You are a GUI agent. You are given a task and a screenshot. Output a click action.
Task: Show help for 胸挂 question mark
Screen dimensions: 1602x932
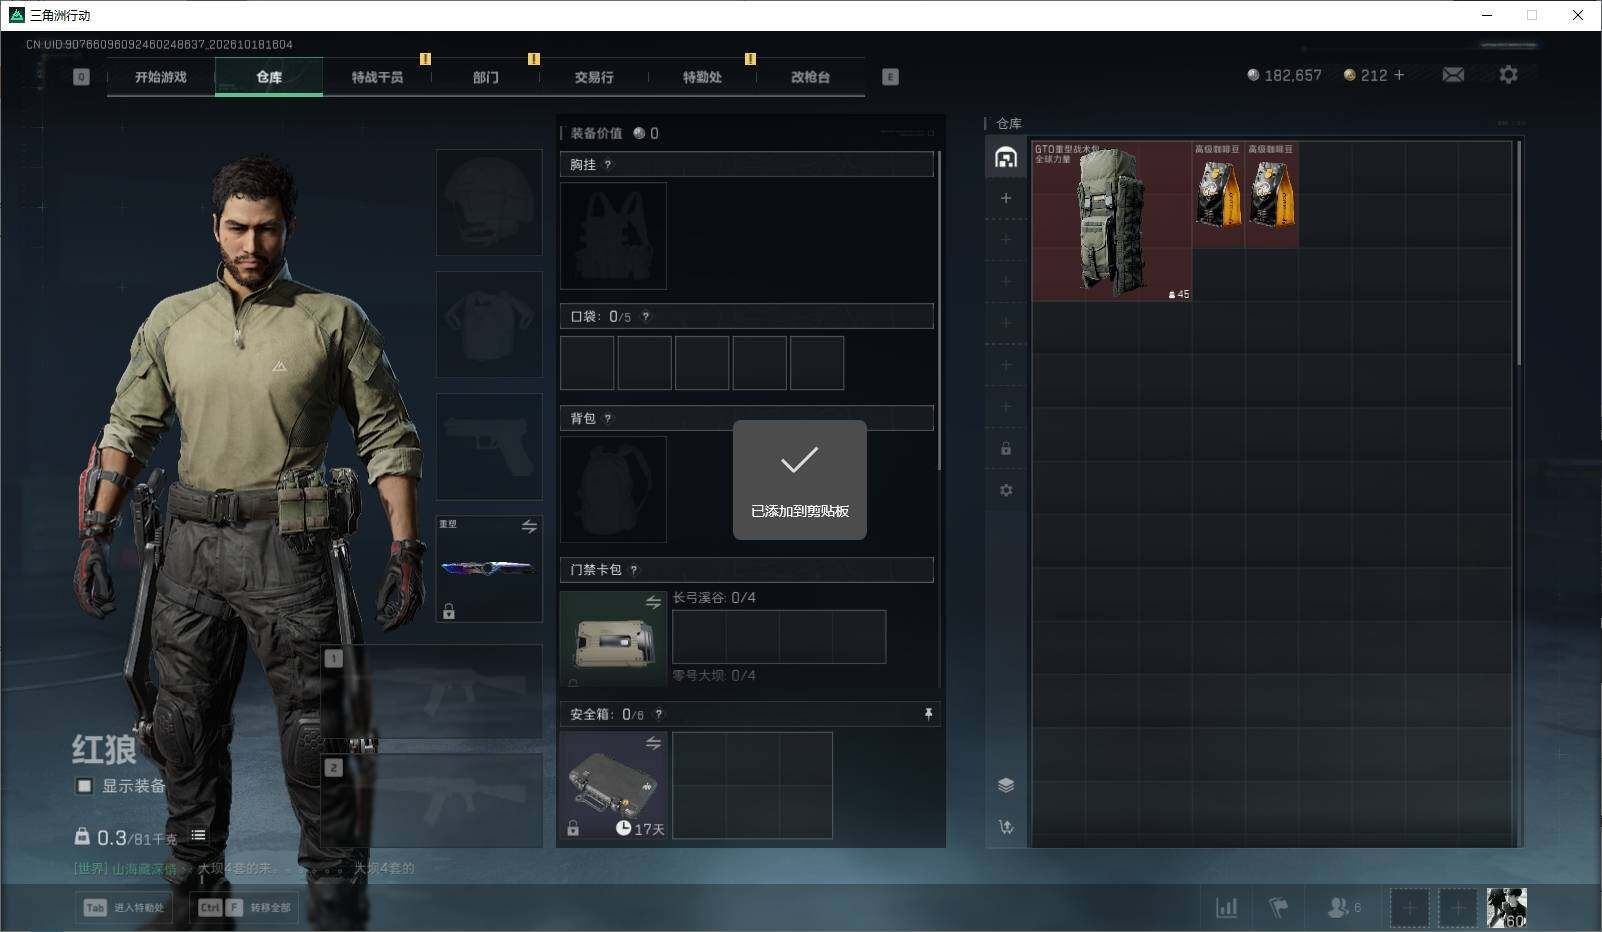[608, 165]
